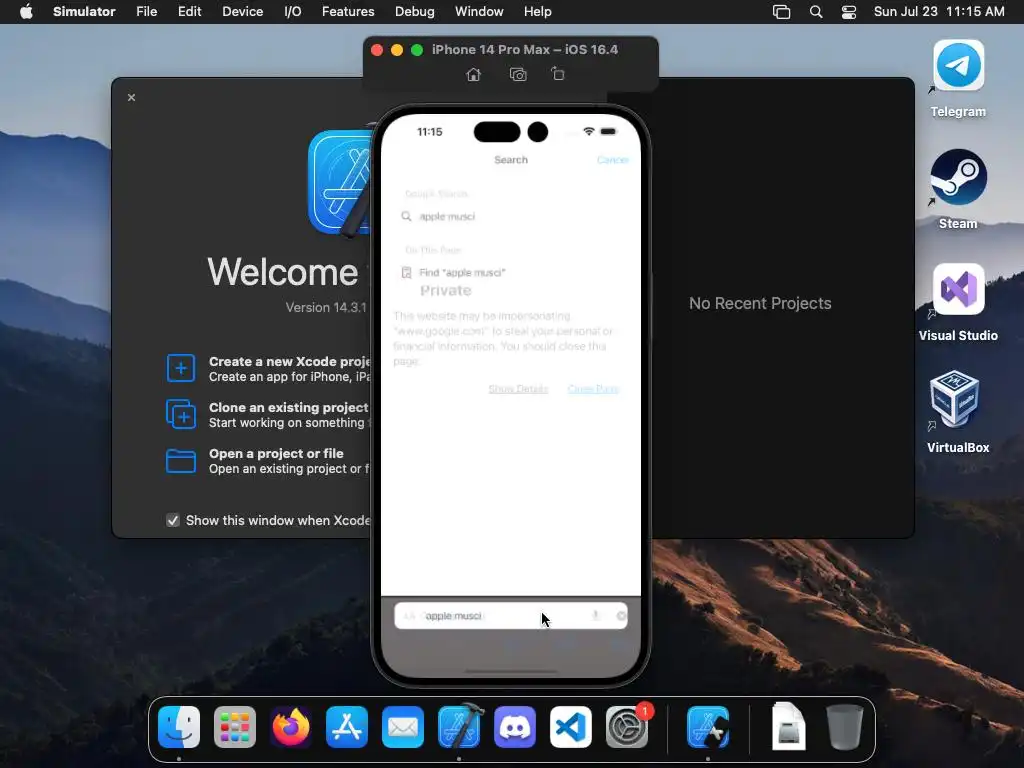Screen dimensions: 1024x768
Task: Open the Help menu
Action: (537, 12)
